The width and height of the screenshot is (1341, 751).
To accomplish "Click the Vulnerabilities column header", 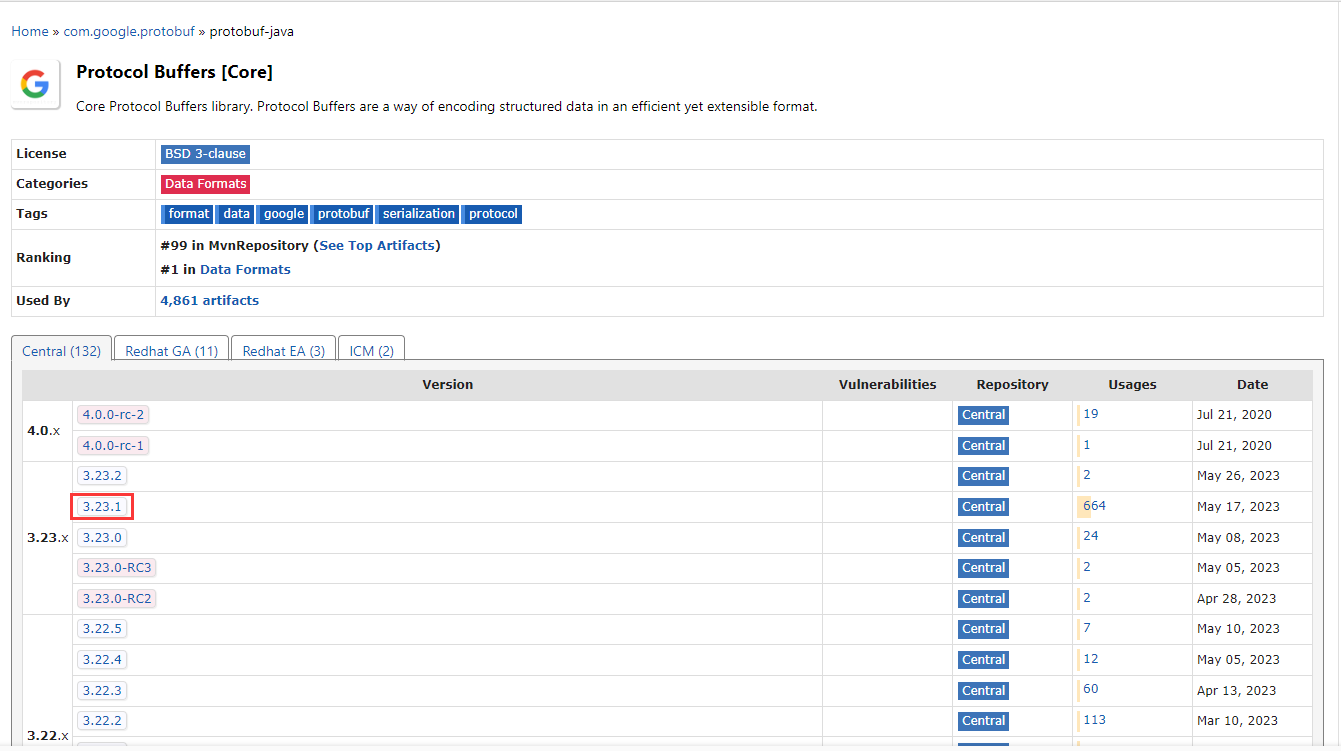I will [x=888, y=385].
